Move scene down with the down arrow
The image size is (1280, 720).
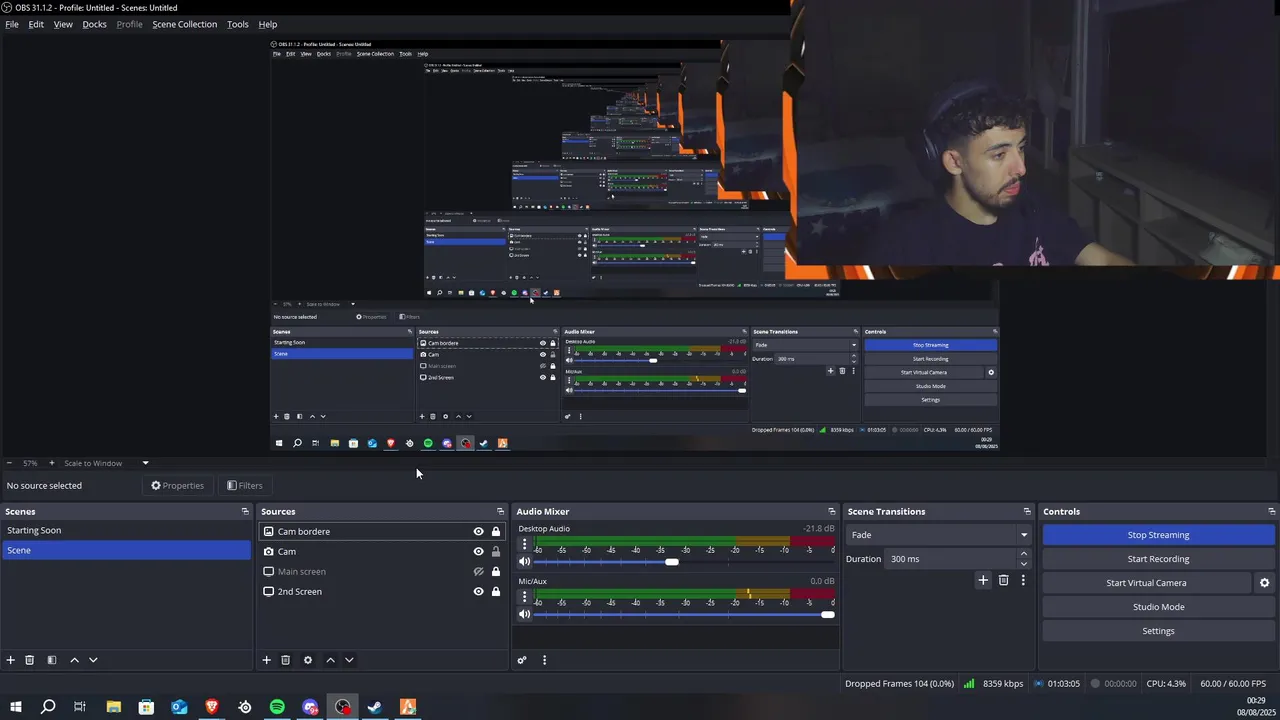pos(93,660)
